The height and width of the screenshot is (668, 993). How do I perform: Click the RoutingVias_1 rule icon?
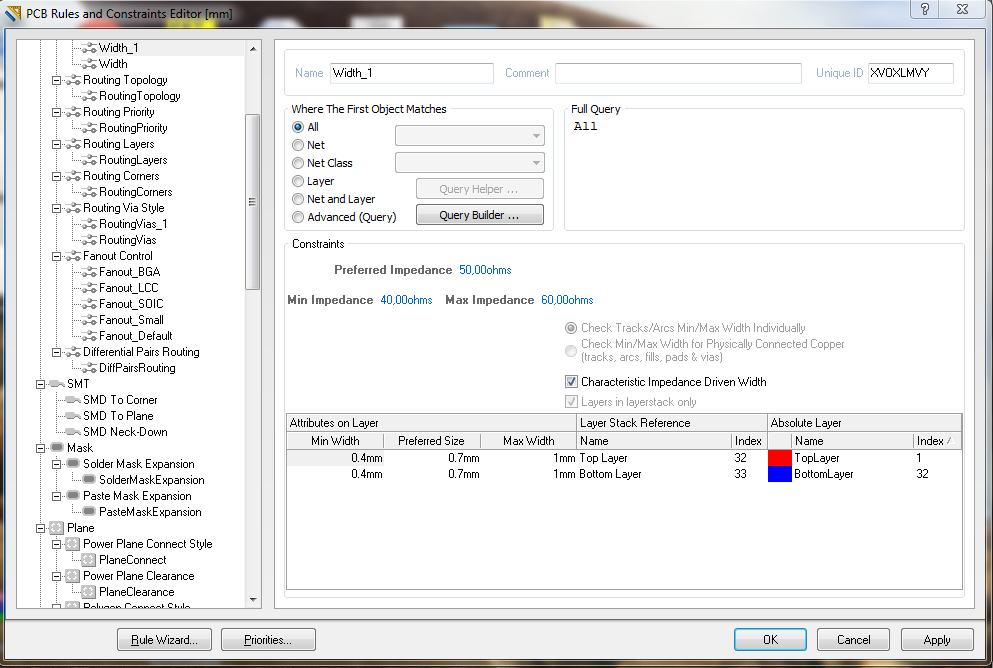(89, 224)
